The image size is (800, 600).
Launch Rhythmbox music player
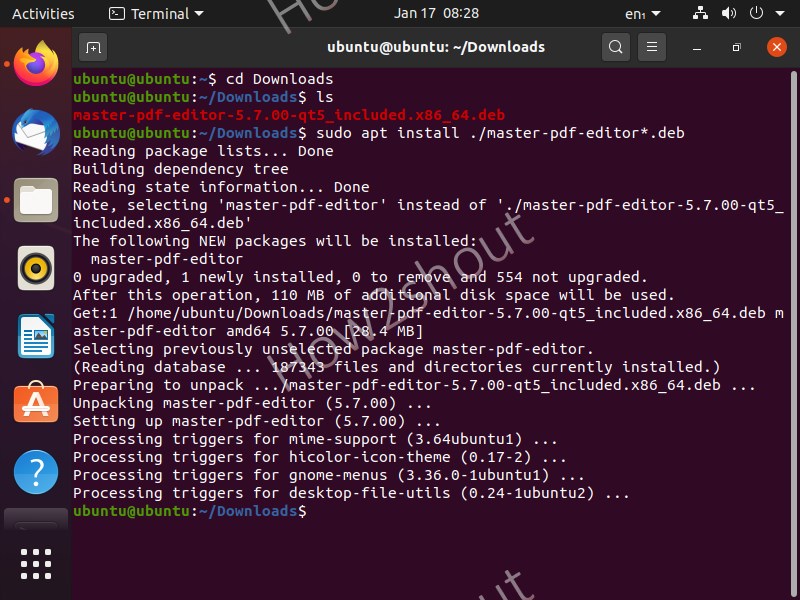click(x=35, y=268)
